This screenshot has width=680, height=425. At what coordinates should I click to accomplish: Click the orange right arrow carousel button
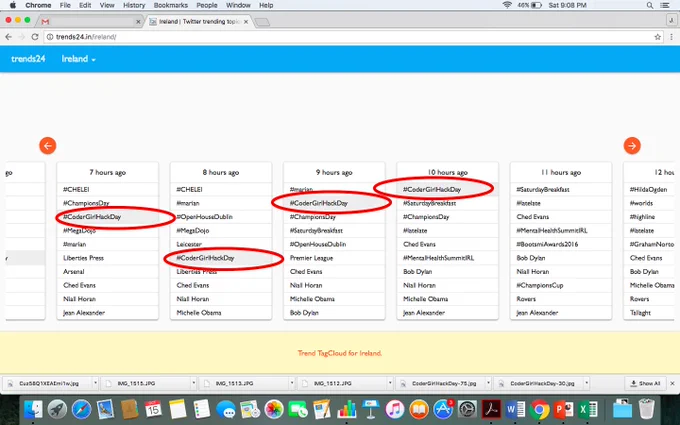[x=632, y=146]
